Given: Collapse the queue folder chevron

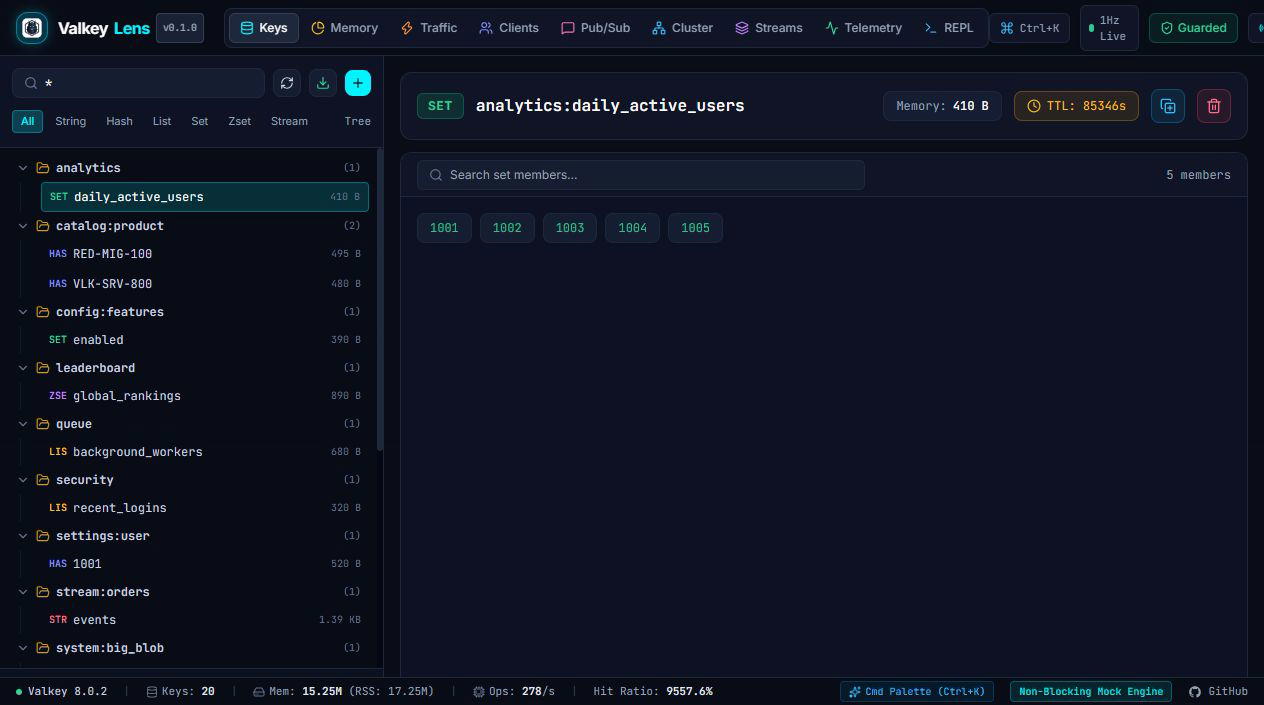Looking at the screenshot, I should [x=23, y=424].
